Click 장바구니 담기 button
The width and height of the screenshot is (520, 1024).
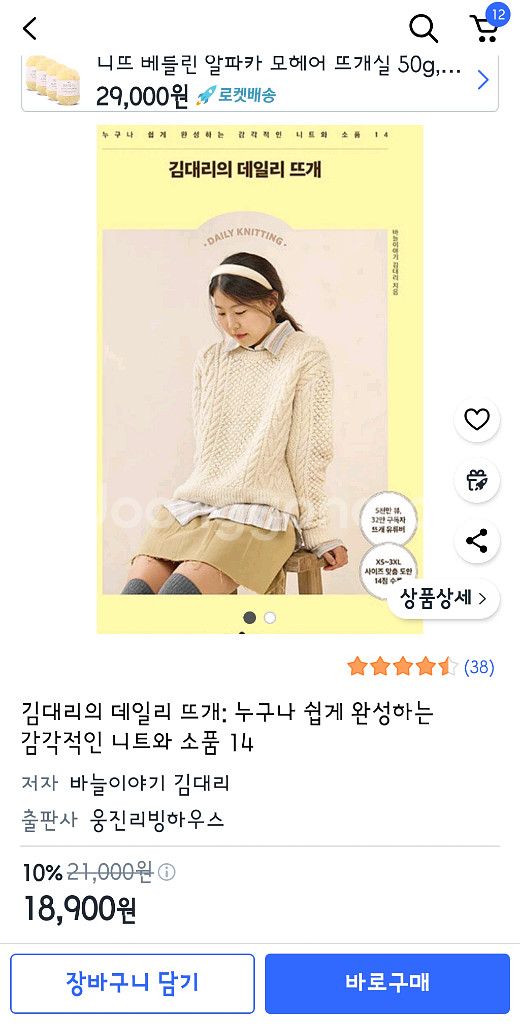(133, 982)
